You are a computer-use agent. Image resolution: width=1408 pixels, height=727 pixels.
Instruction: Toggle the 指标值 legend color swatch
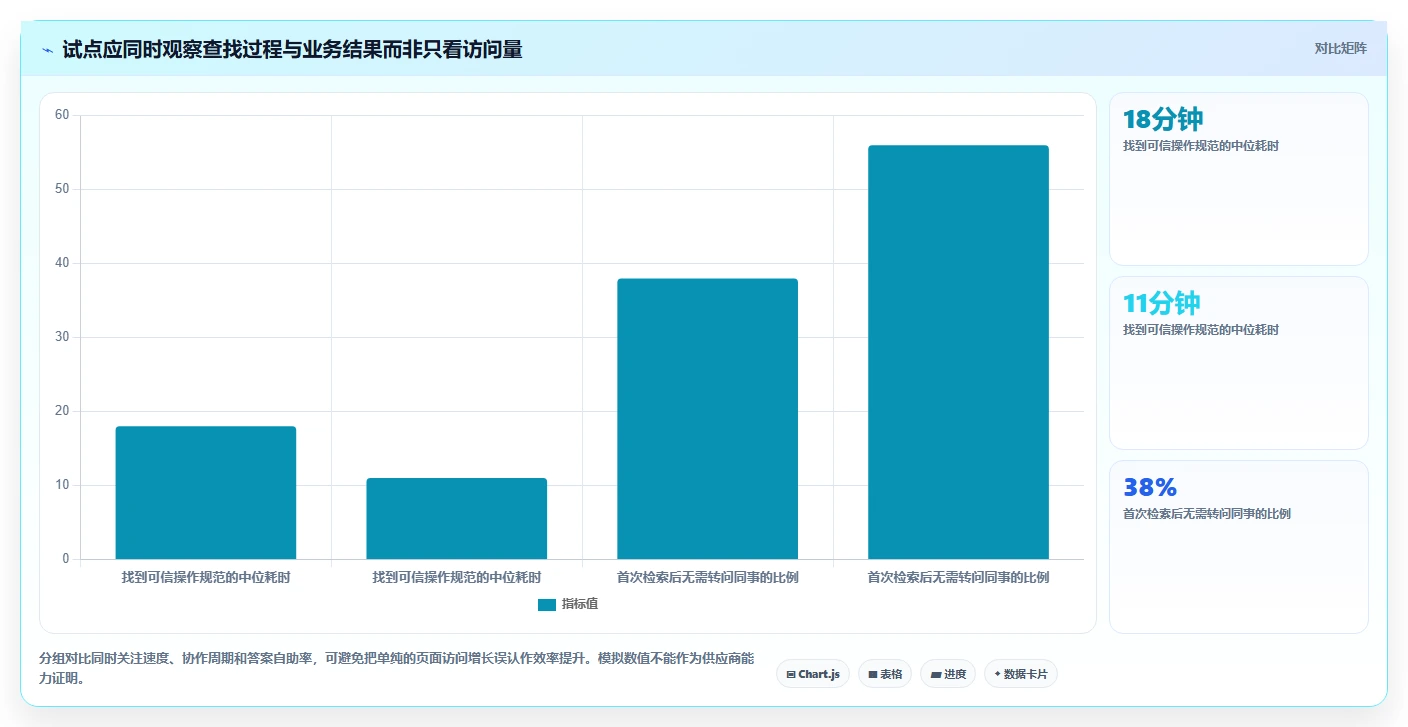pyautogui.click(x=547, y=604)
